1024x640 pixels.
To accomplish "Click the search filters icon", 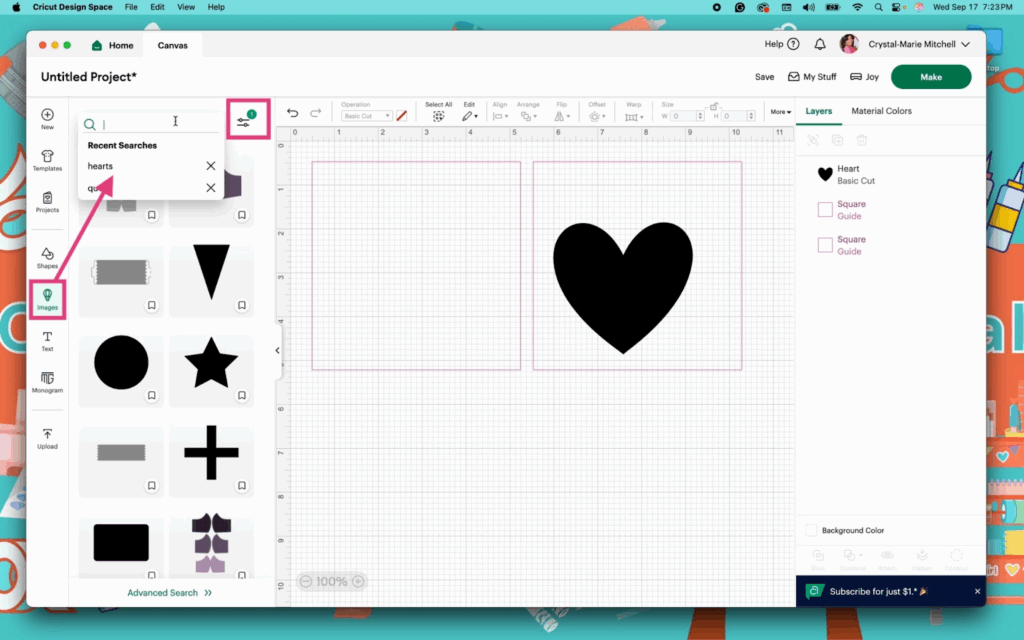I will pos(244,122).
